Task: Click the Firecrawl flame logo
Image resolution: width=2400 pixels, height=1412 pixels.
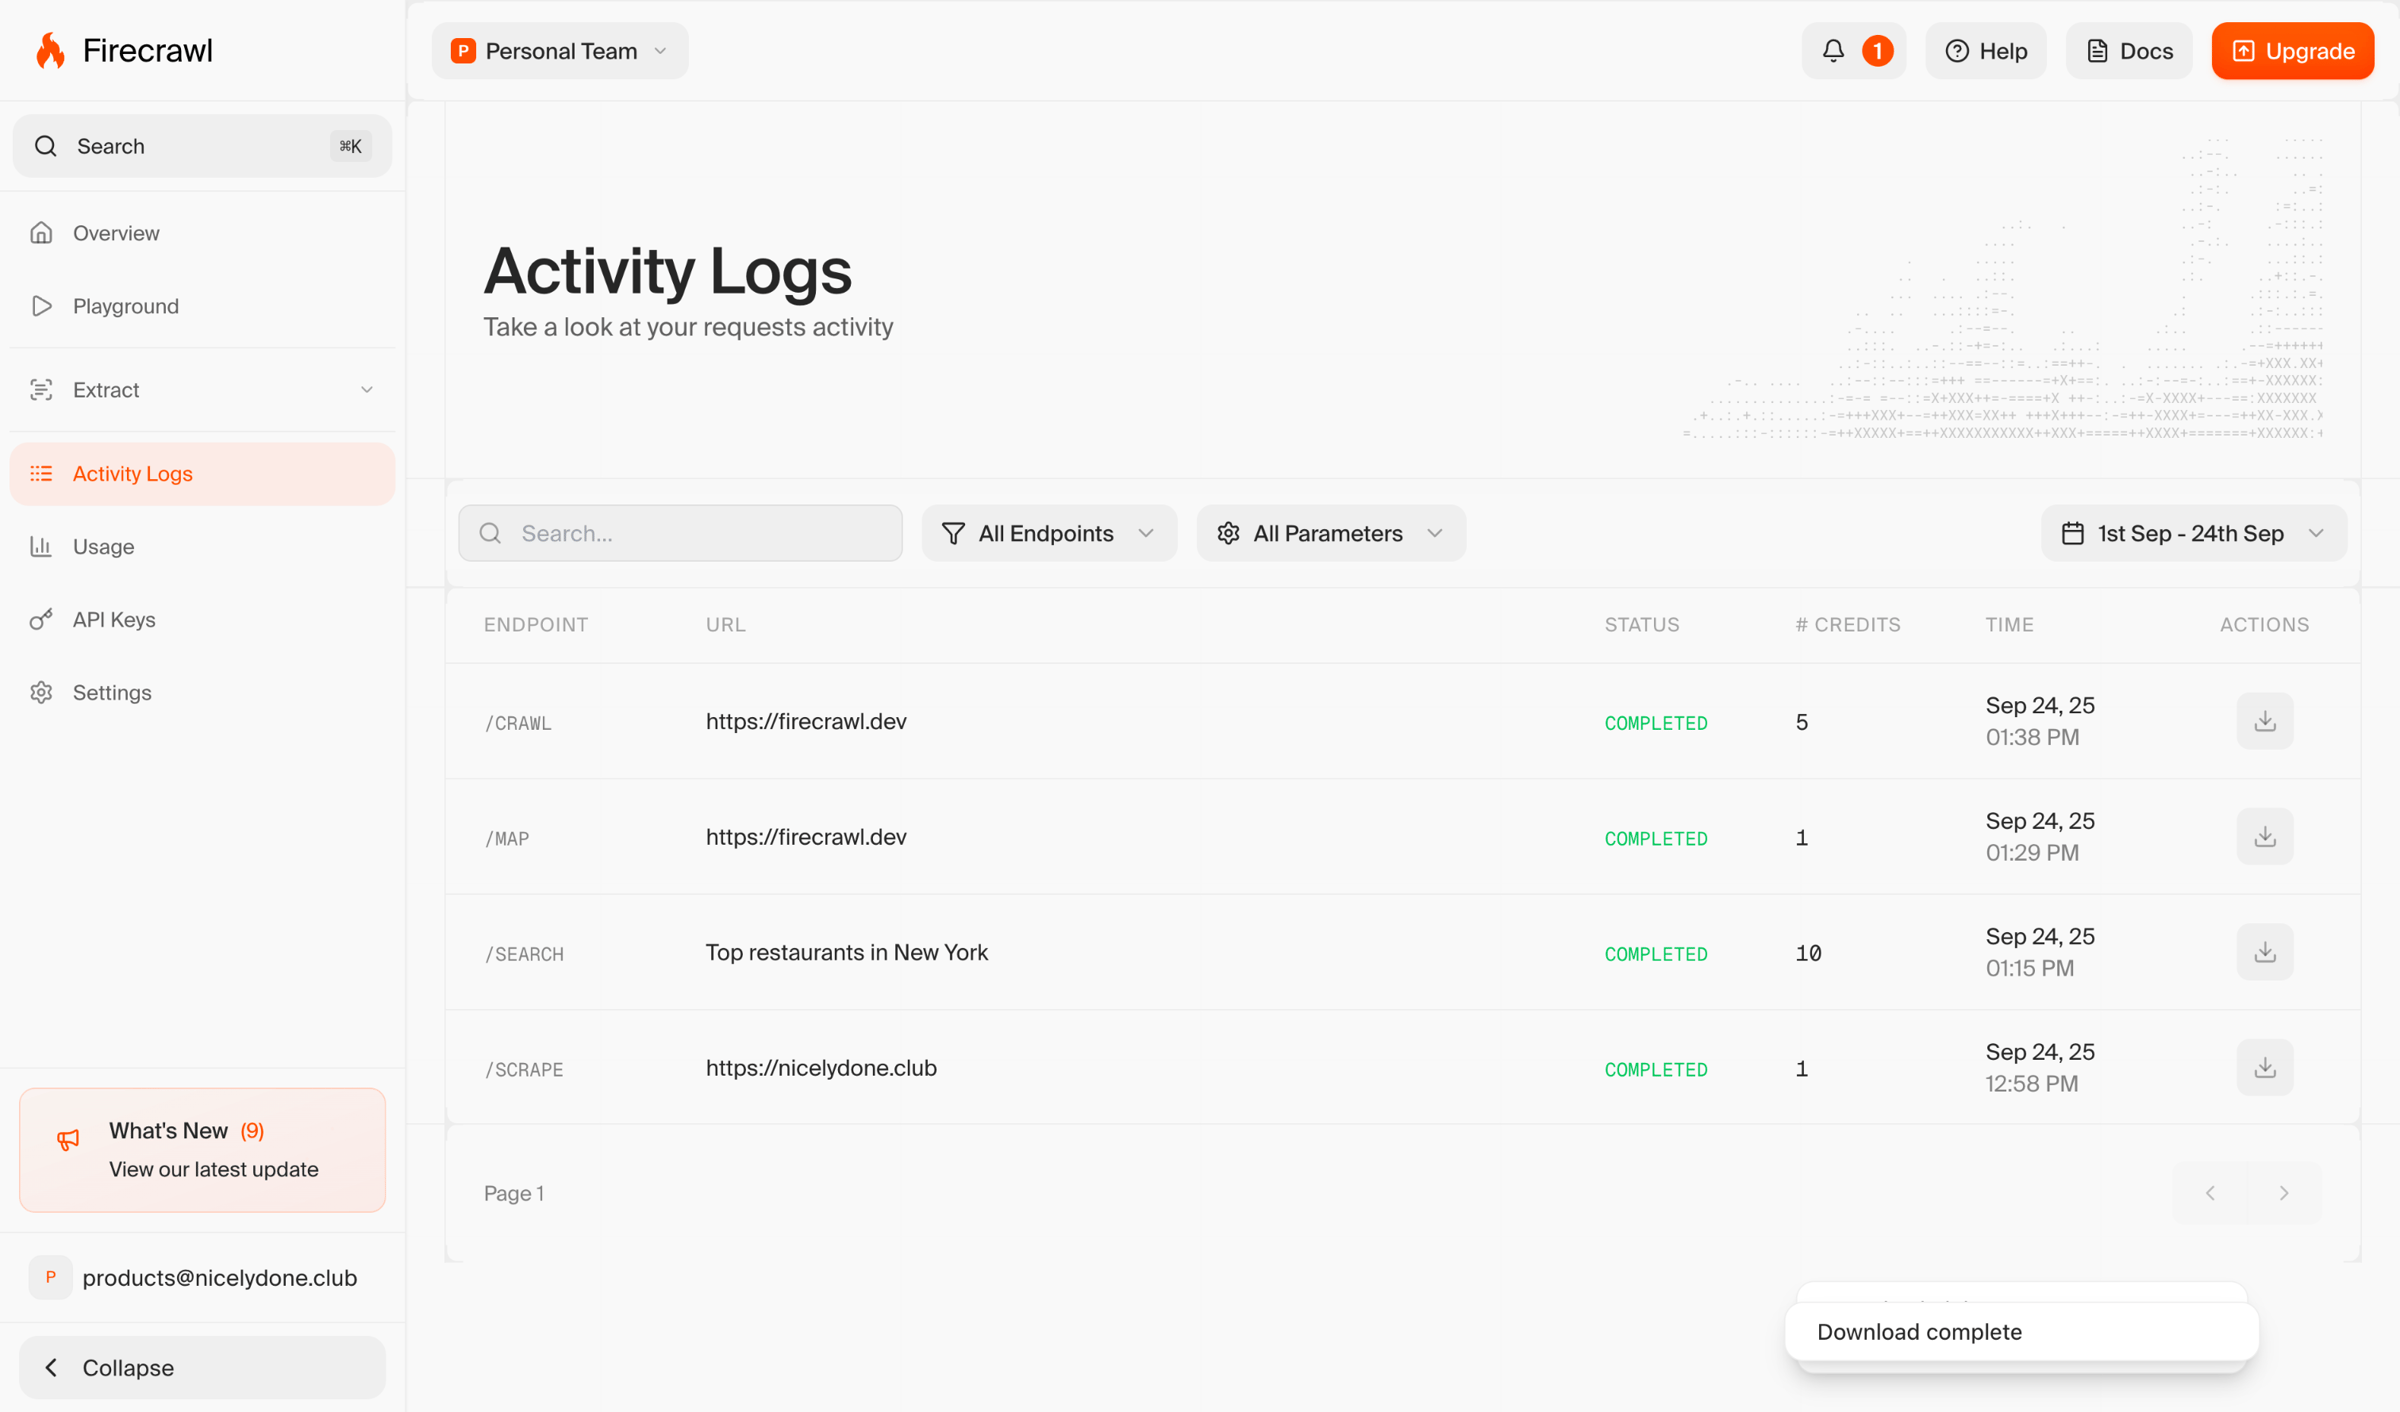Action: (49, 50)
